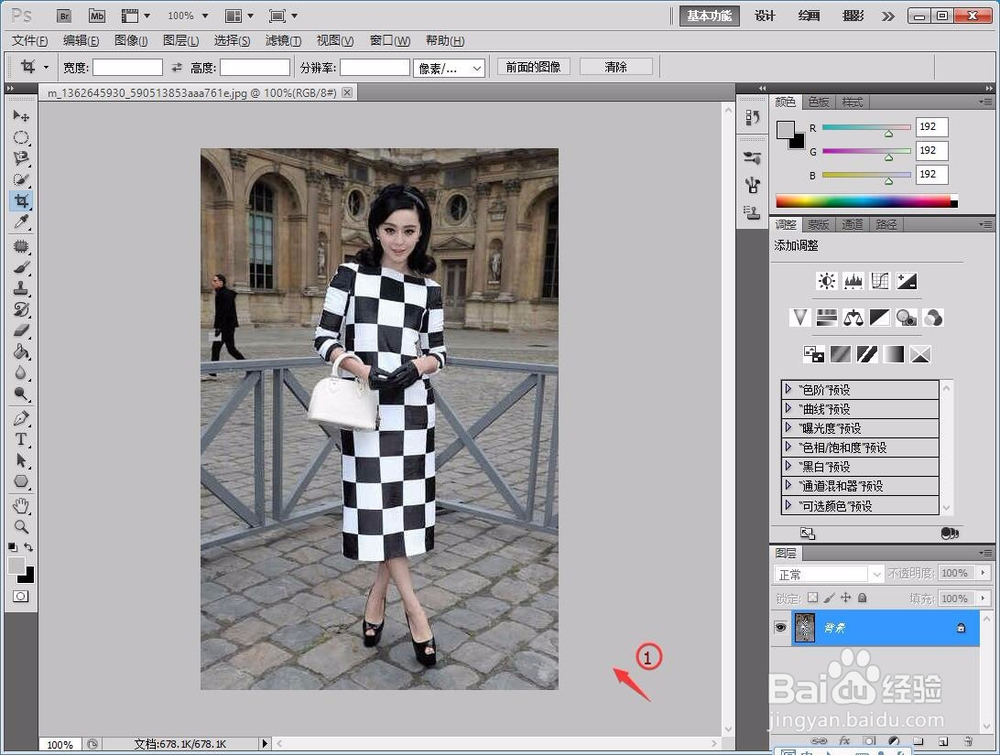Click the Clear button
The width and height of the screenshot is (1000, 755).
(x=615, y=67)
